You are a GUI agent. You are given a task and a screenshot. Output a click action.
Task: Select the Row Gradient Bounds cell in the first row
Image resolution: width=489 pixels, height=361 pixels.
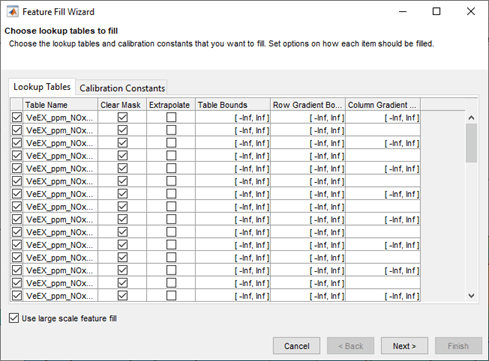pyautogui.click(x=308, y=117)
